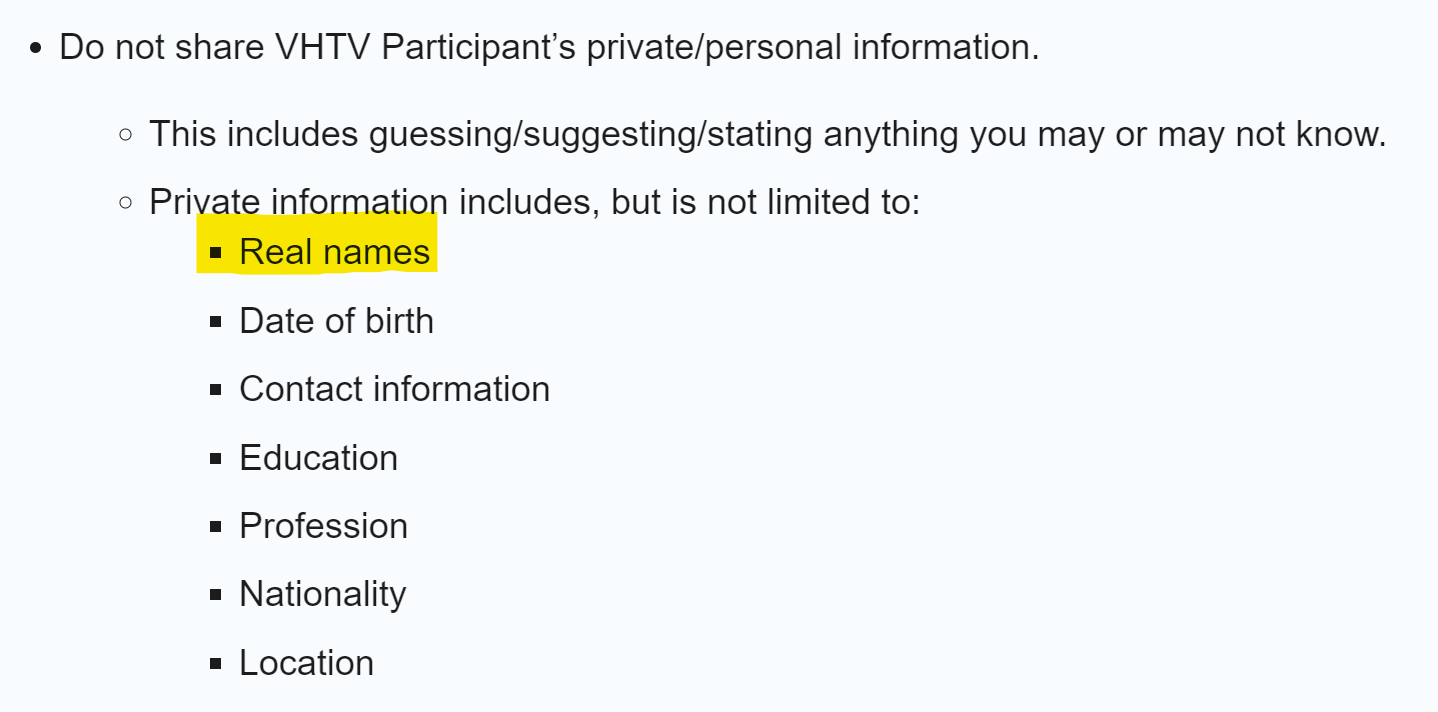
Task: Click the "Location" list item
Action: click(306, 663)
